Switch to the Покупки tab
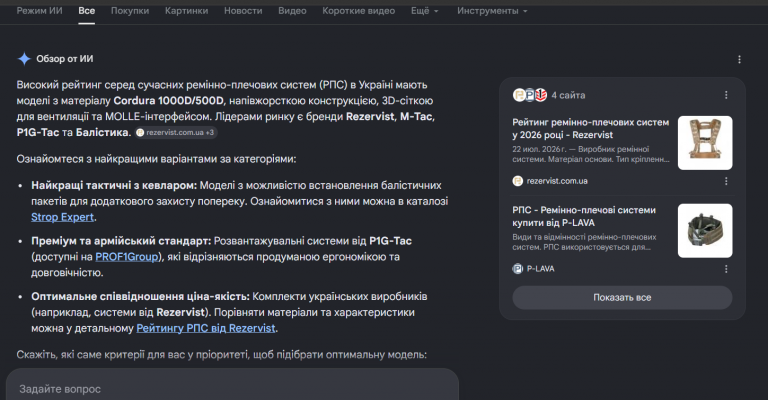Viewport: 768px width, 400px height. [130, 11]
